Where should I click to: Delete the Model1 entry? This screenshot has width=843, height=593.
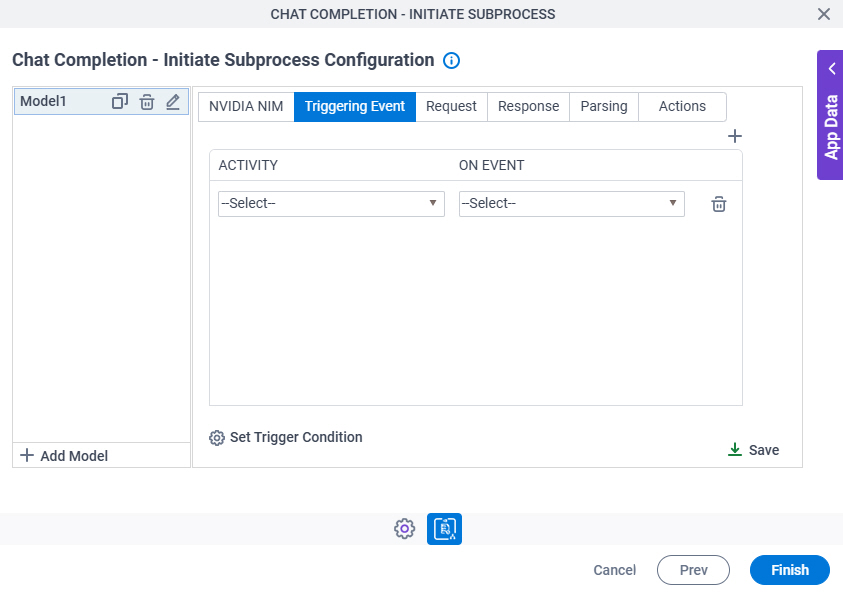click(147, 101)
